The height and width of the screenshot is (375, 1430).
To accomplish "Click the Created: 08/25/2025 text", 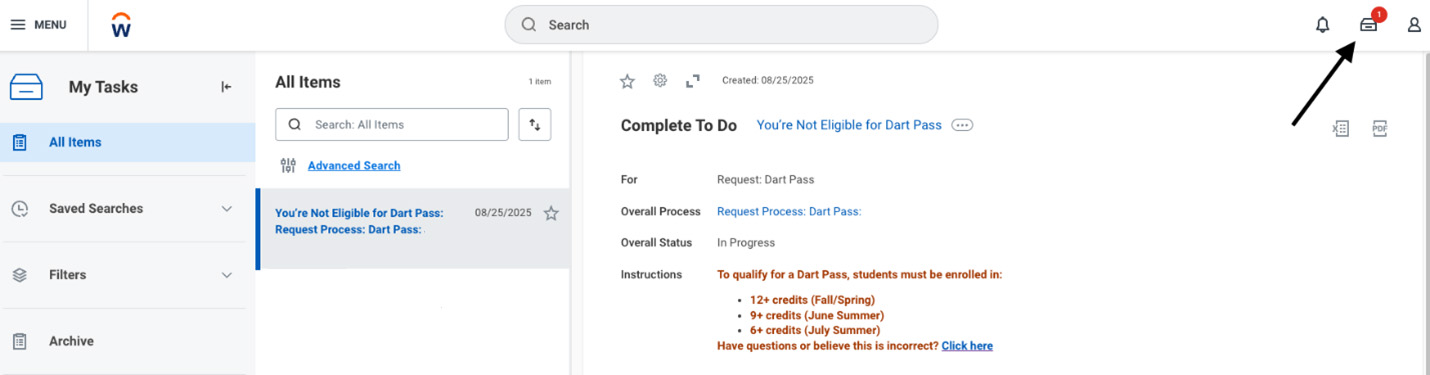I will [x=768, y=80].
